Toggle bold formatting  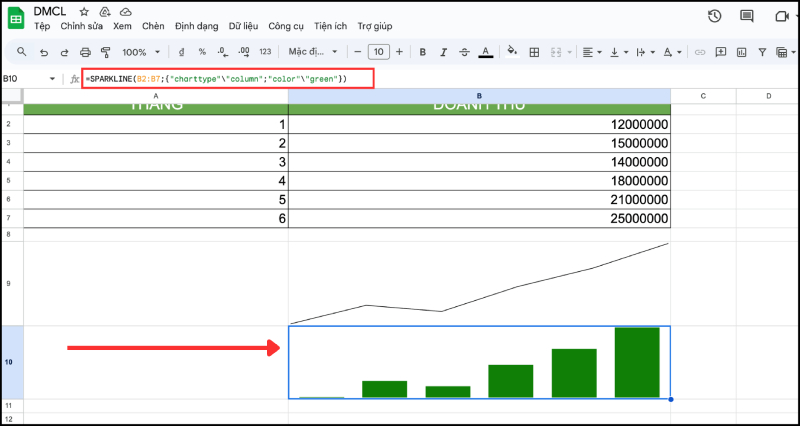(x=422, y=52)
